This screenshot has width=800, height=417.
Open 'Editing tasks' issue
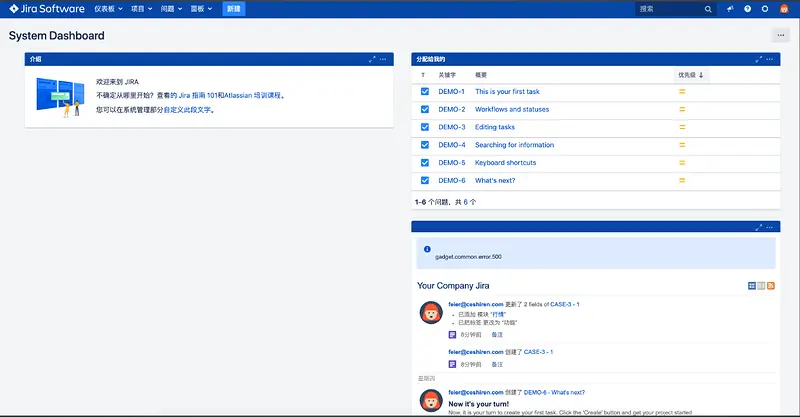point(495,127)
